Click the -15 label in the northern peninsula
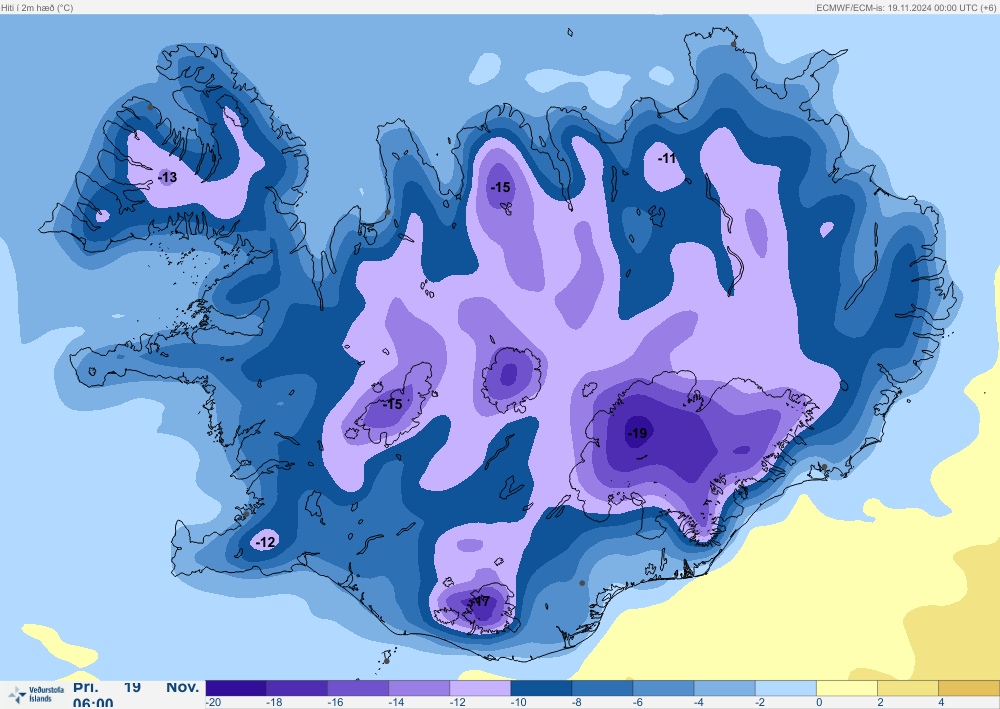The height and width of the screenshot is (709, 1000). coord(501,187)
